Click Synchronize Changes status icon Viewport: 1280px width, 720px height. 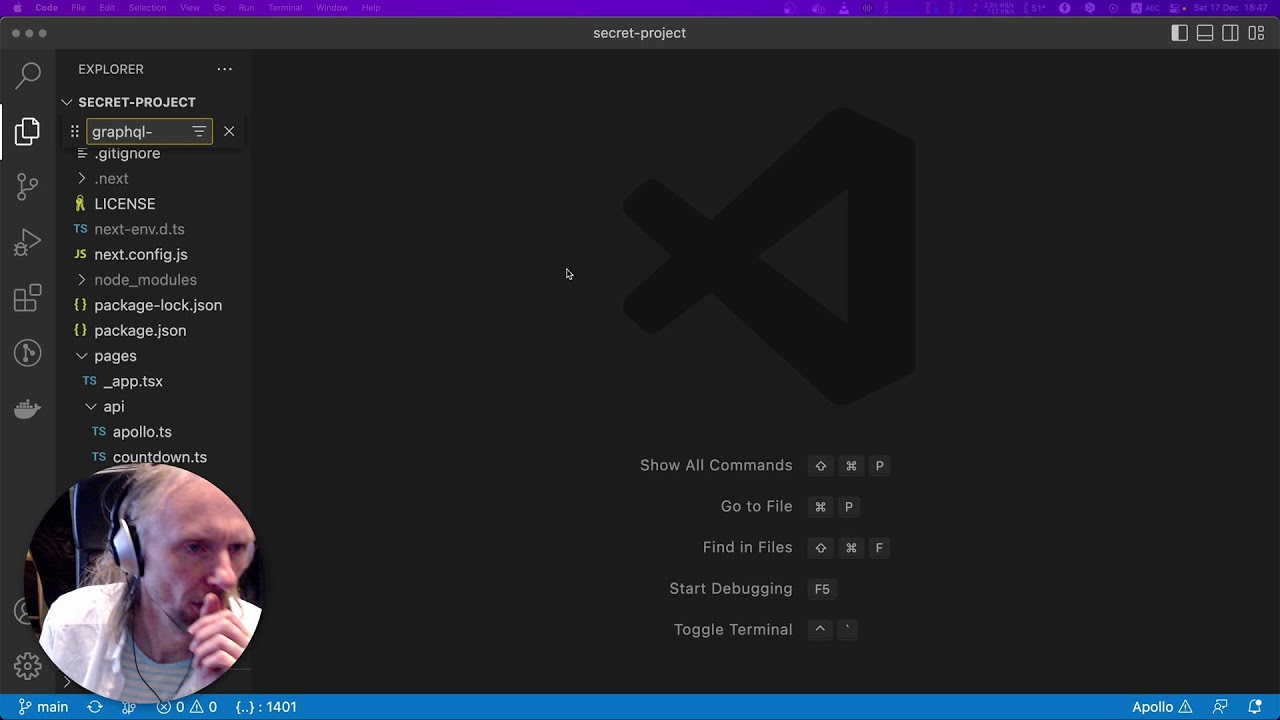pyautogui.click(x=95, y=707)
